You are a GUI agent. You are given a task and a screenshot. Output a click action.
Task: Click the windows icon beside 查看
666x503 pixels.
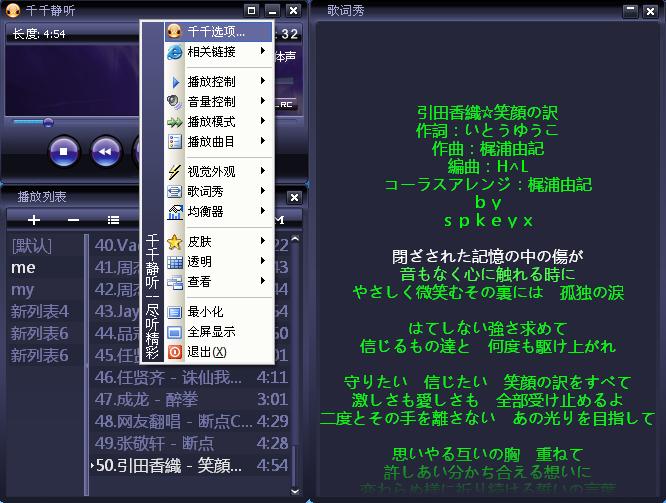[175, 282]
